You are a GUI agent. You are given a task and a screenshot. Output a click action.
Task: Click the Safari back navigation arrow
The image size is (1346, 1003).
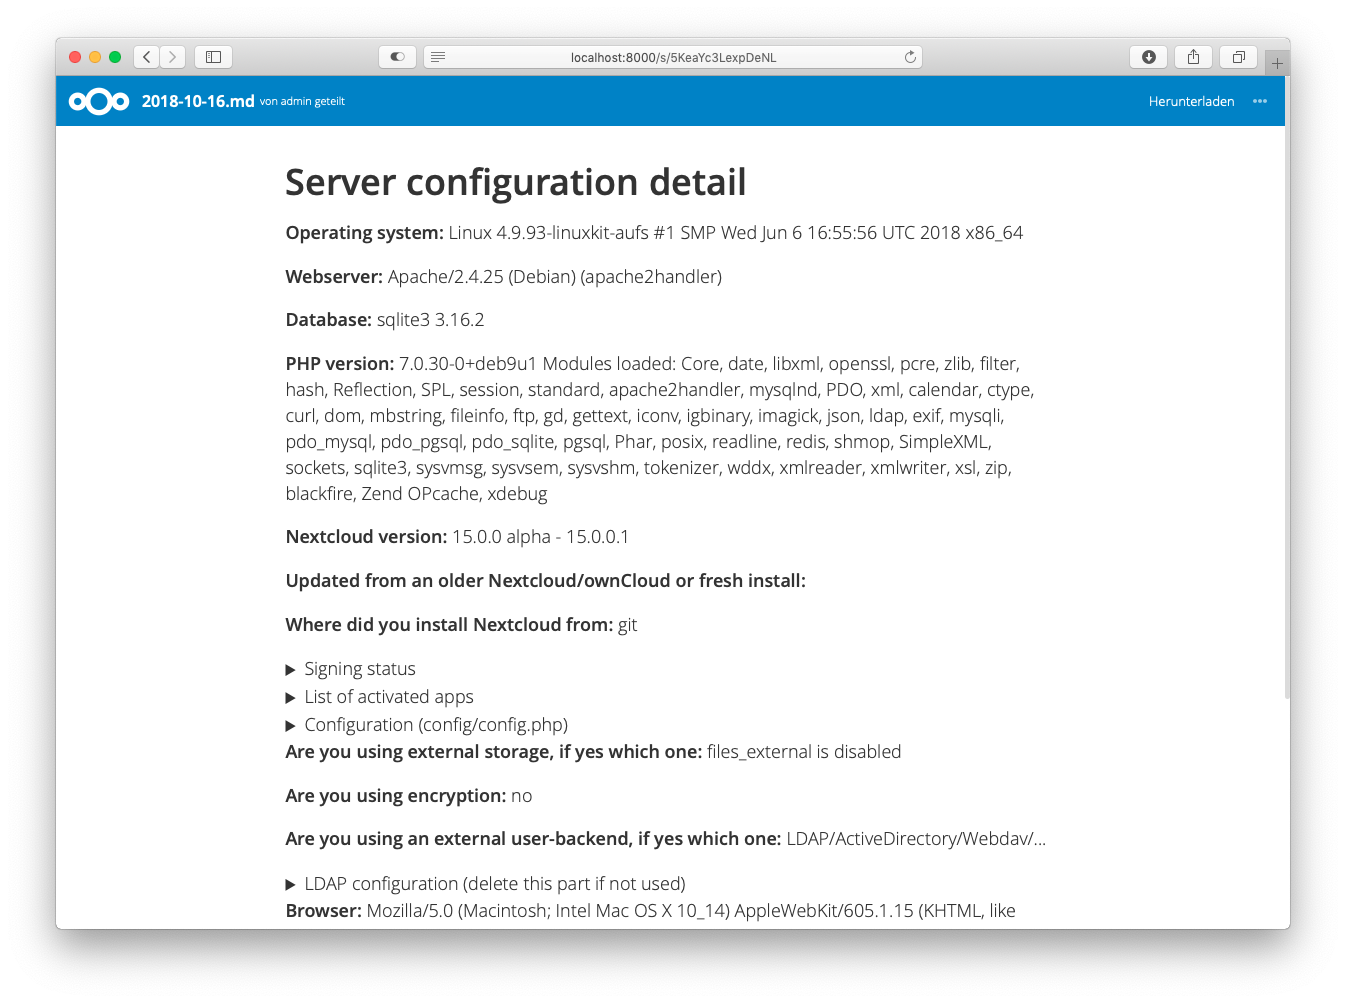pyautogui.click(x=147, y=57)
